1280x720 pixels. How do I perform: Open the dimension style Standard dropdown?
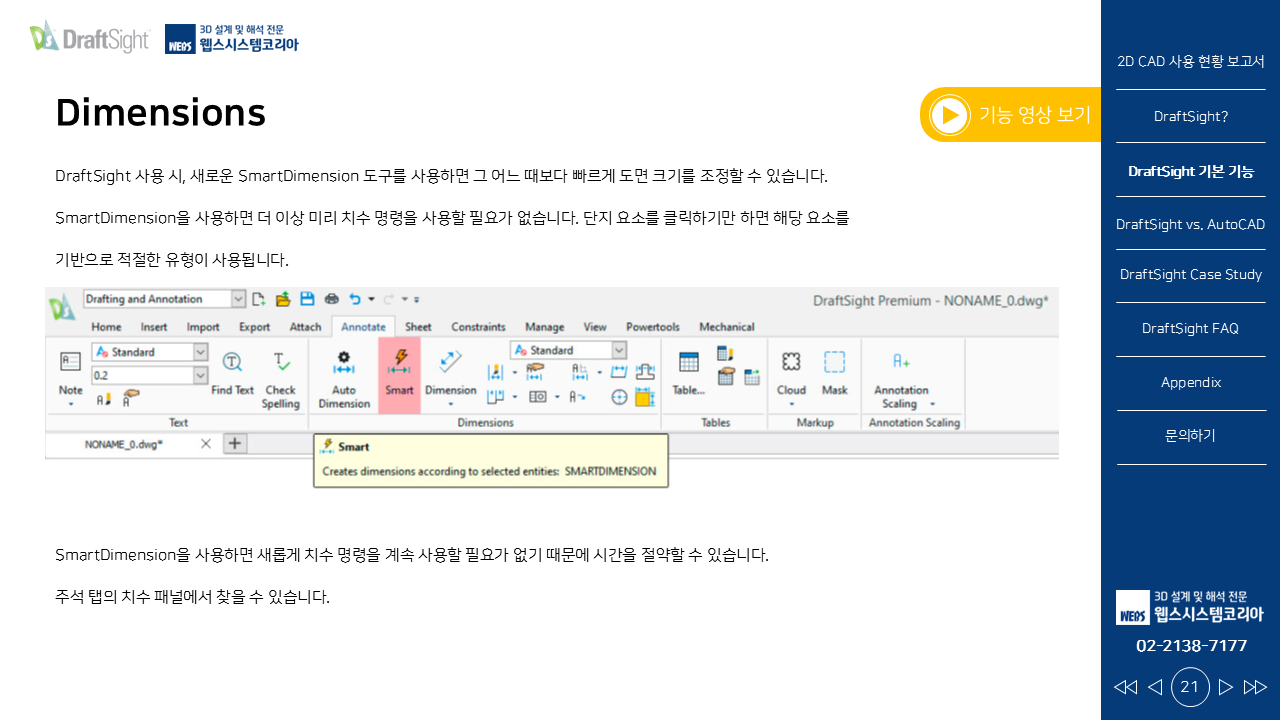[619, 350]
